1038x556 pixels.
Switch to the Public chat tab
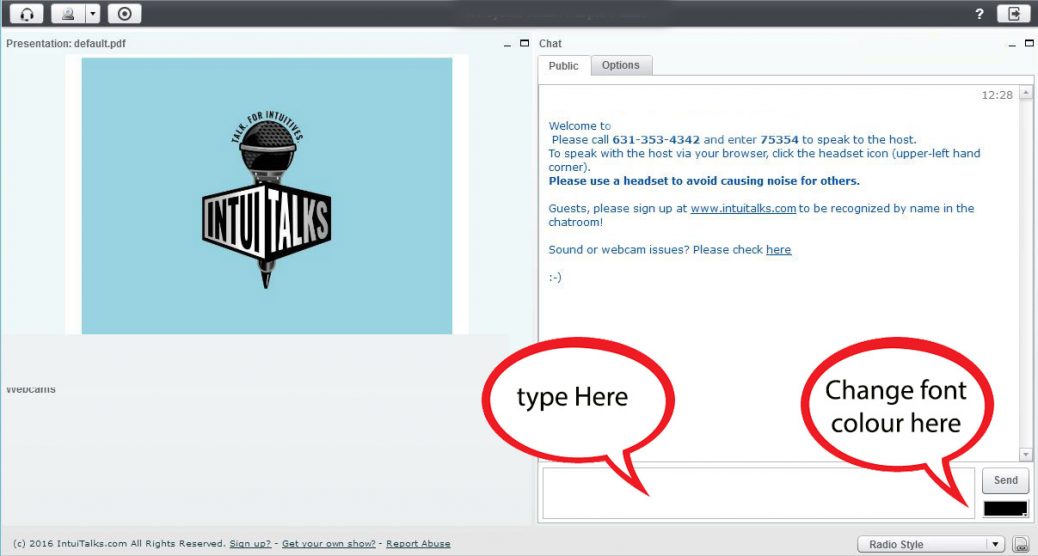coord(563,66)
